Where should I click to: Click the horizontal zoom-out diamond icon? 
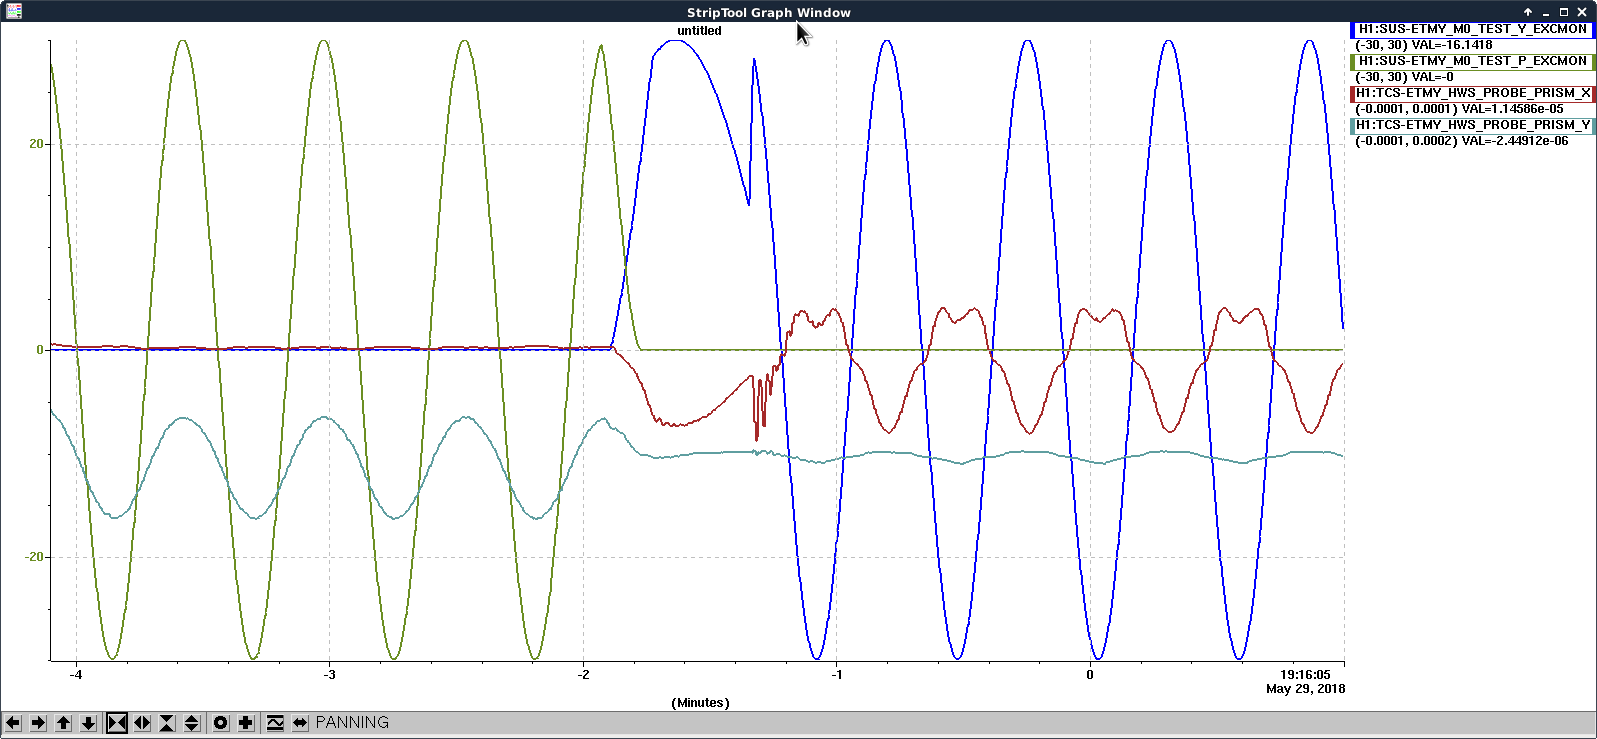coord(142,723)
